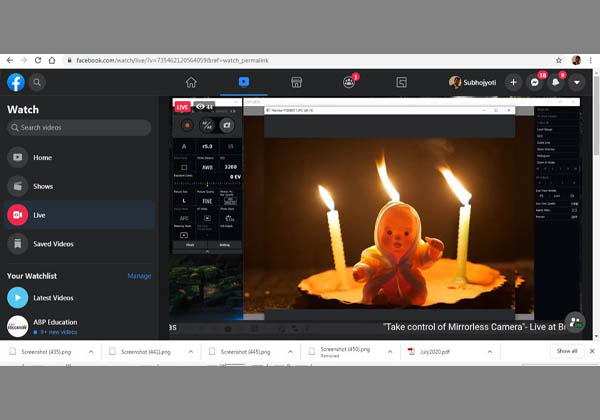The height and width of the screenshot is (420, 600).
Task: Focus the Search videos field
Action: [79, 127]
